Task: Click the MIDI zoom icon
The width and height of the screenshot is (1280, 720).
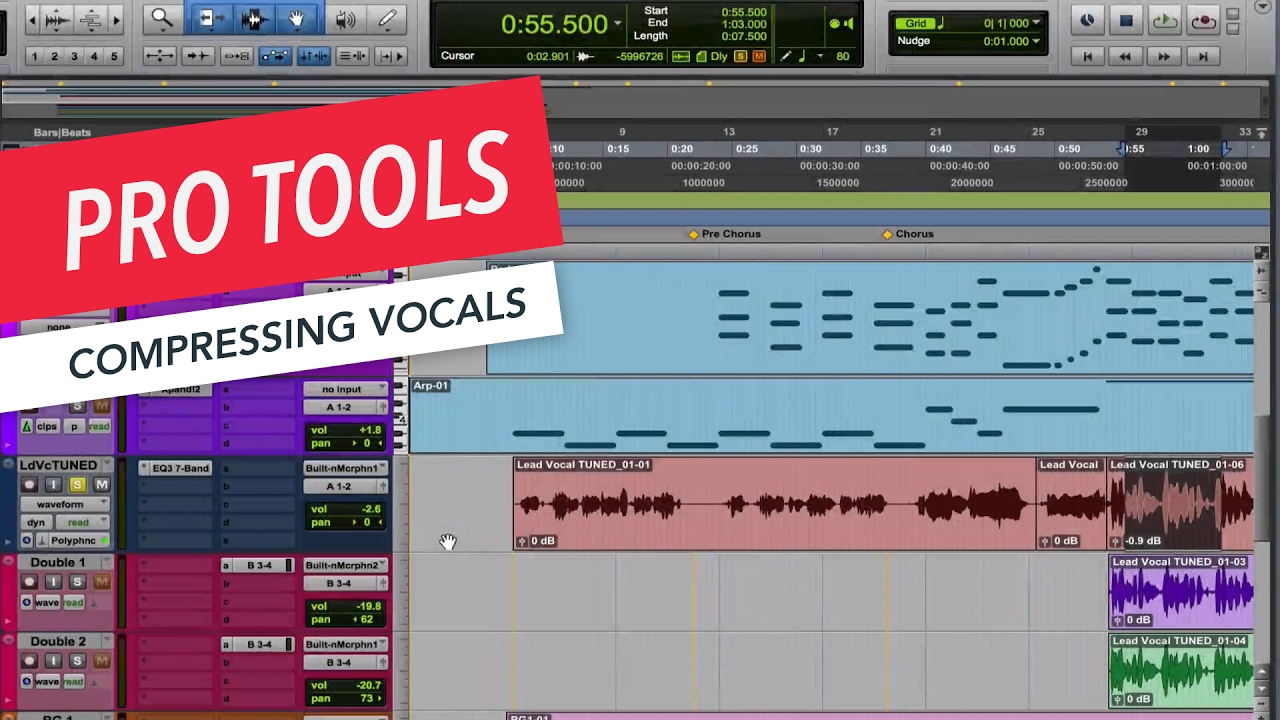Action: click(x=91, y=19)
